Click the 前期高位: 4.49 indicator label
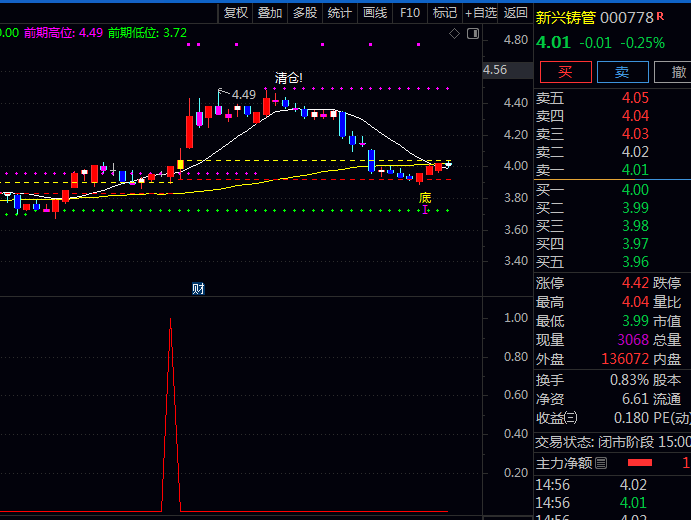 [63, 33]
